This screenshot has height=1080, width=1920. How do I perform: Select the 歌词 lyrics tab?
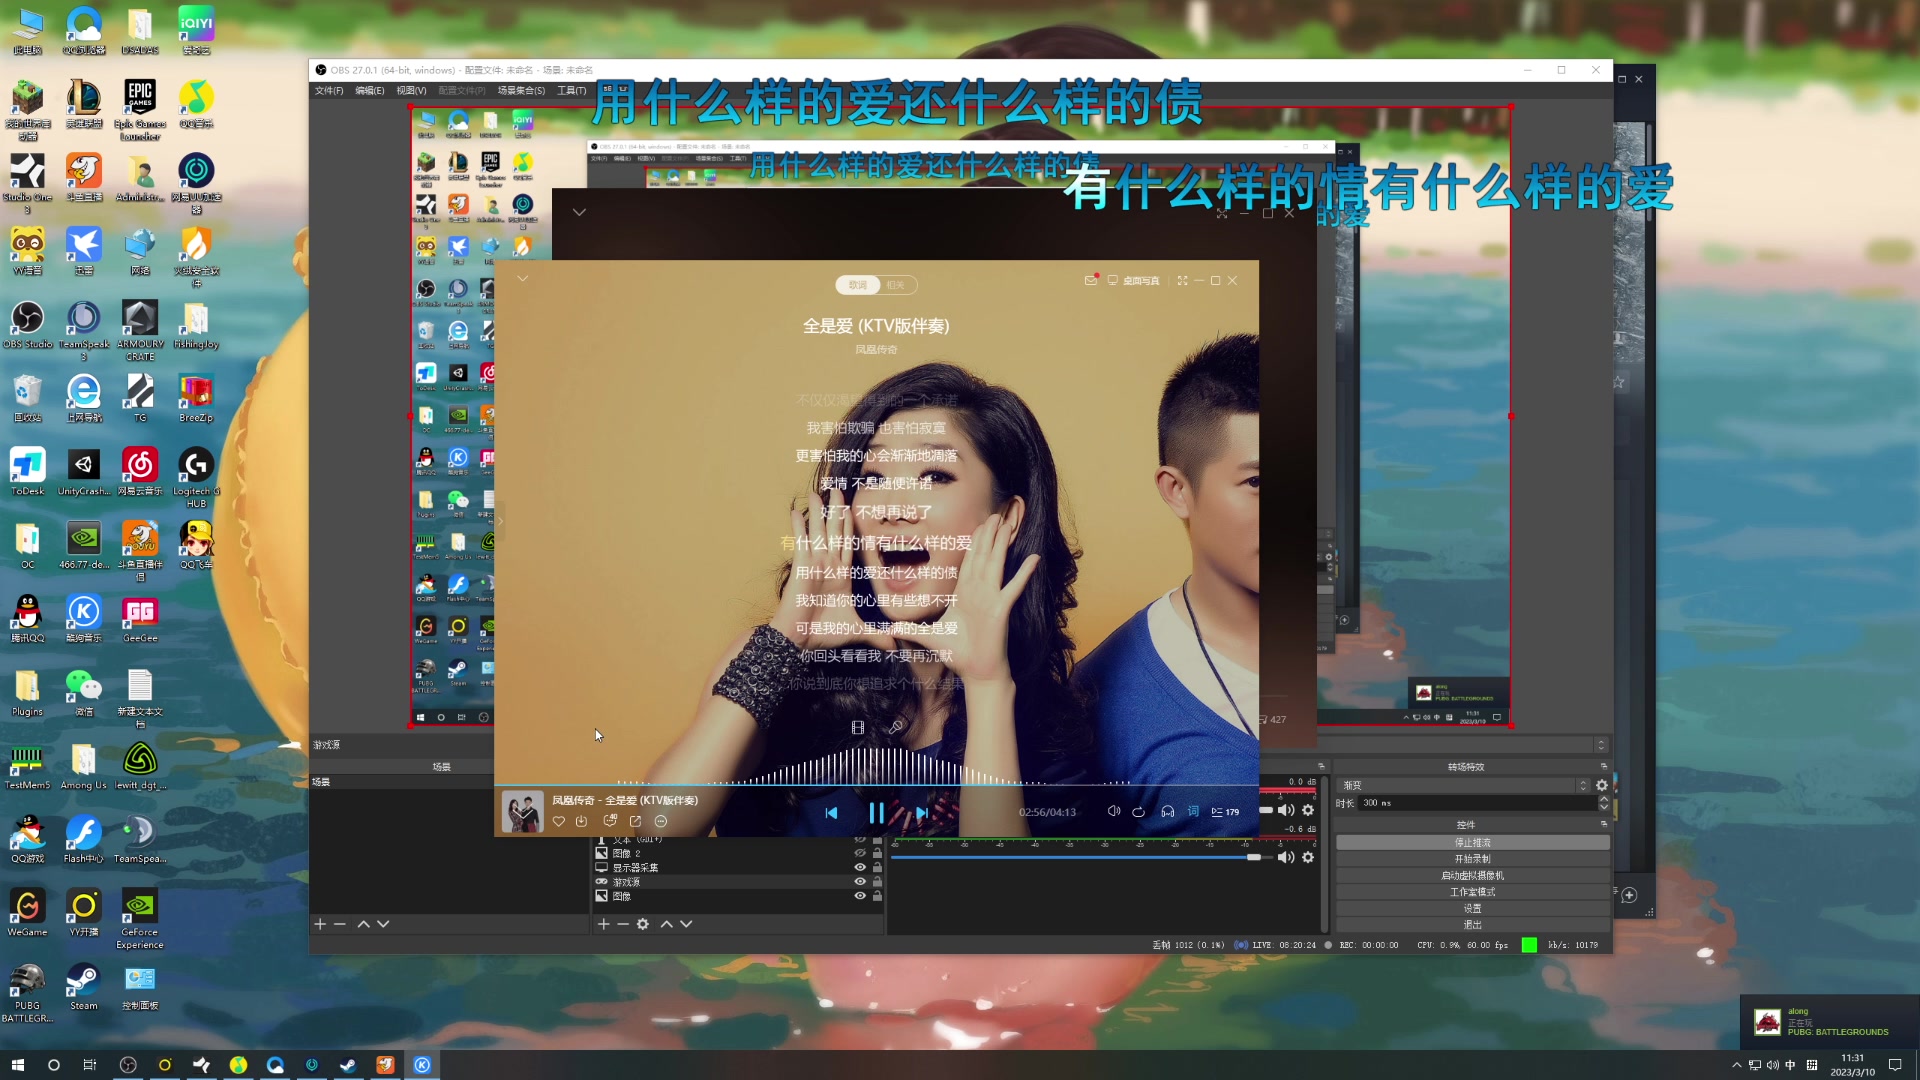(x=857, y=285)
